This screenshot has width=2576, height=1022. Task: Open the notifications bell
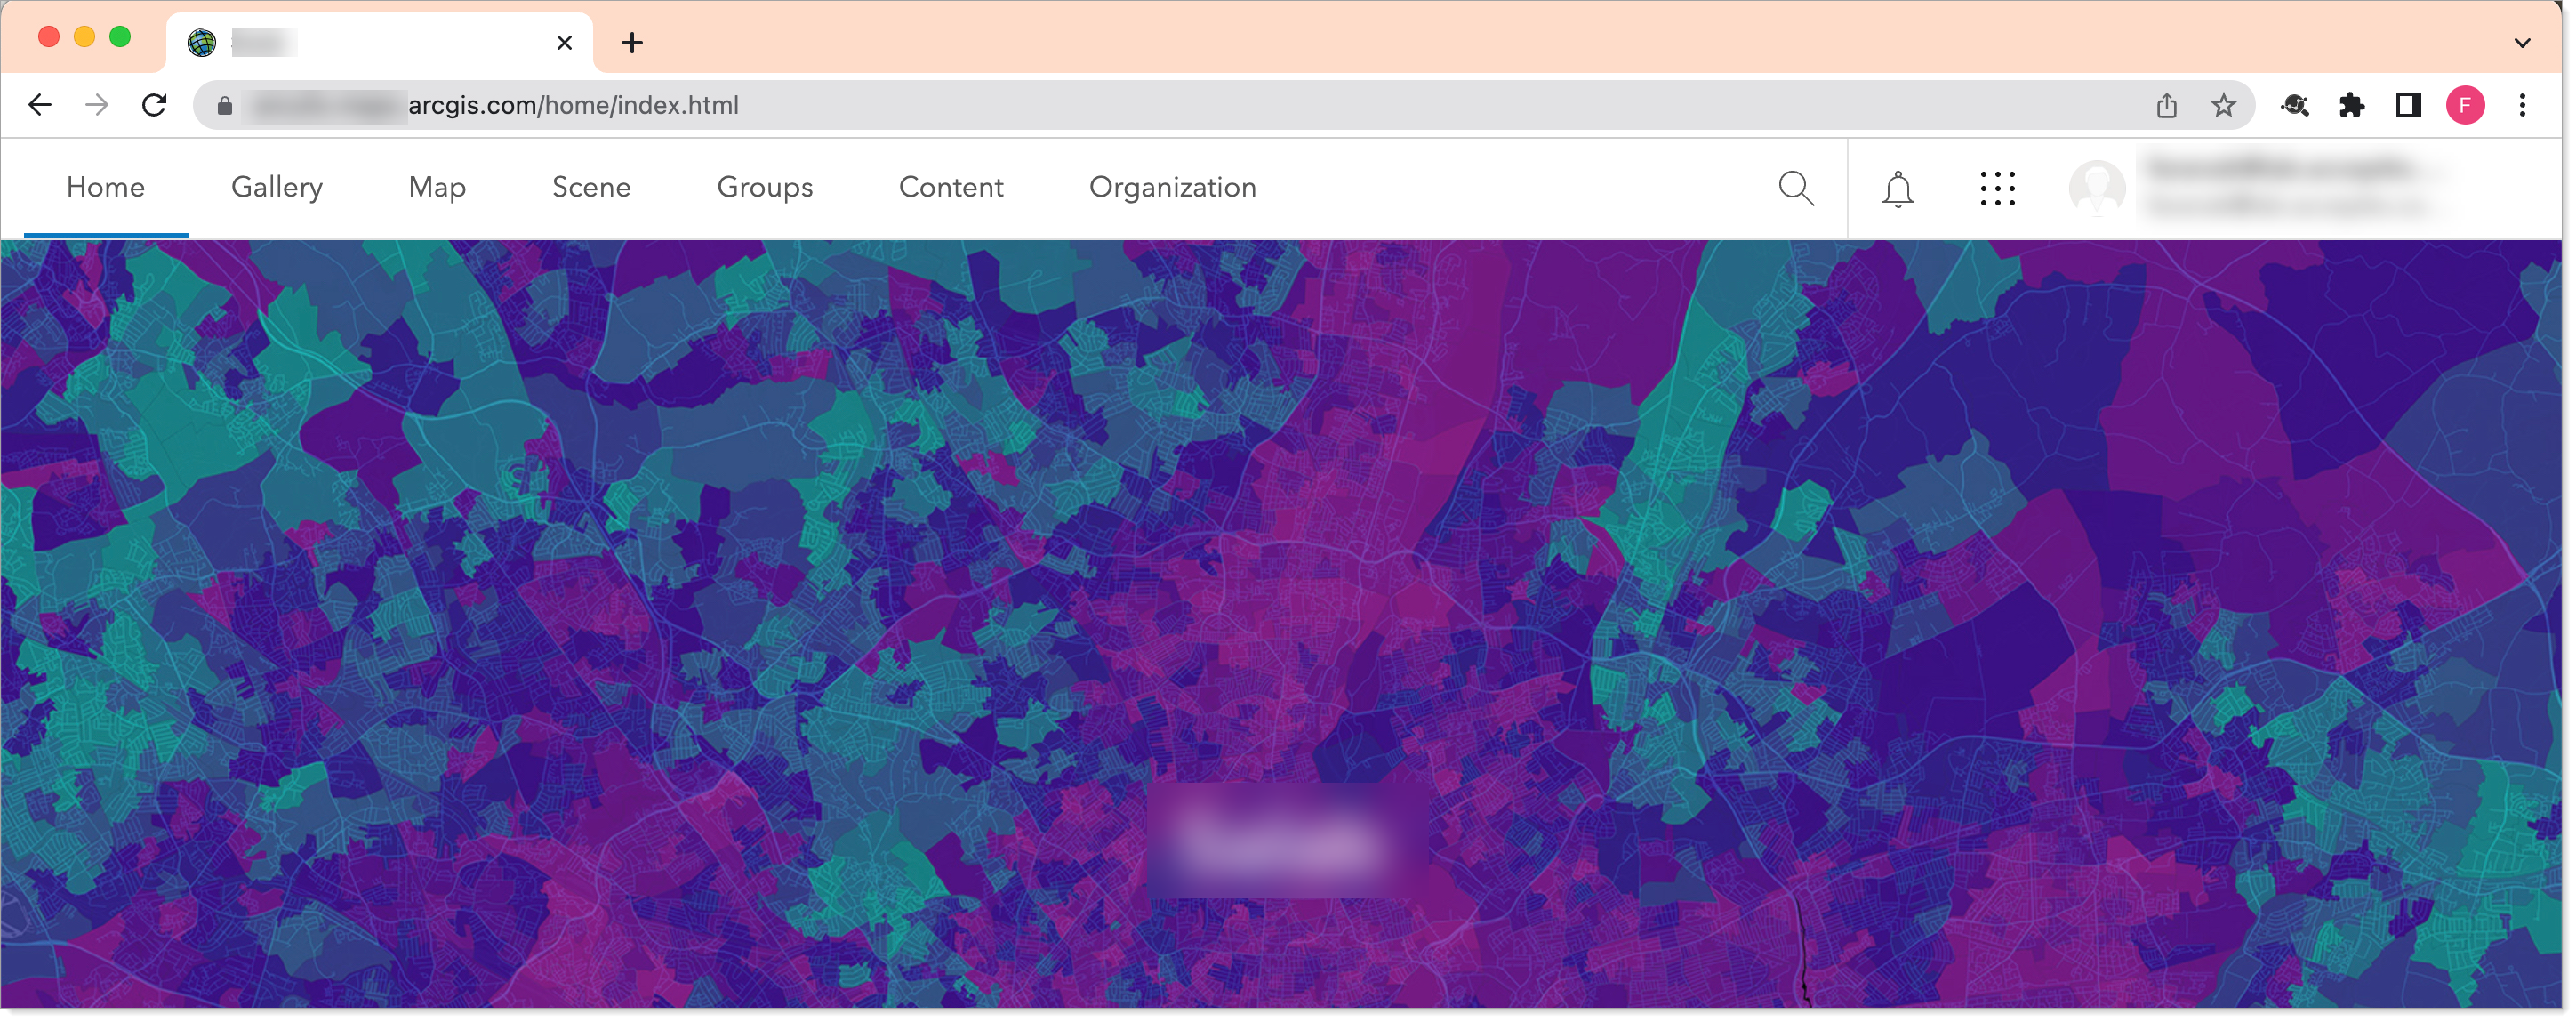pyautogui.click(x=1897, y=188)
